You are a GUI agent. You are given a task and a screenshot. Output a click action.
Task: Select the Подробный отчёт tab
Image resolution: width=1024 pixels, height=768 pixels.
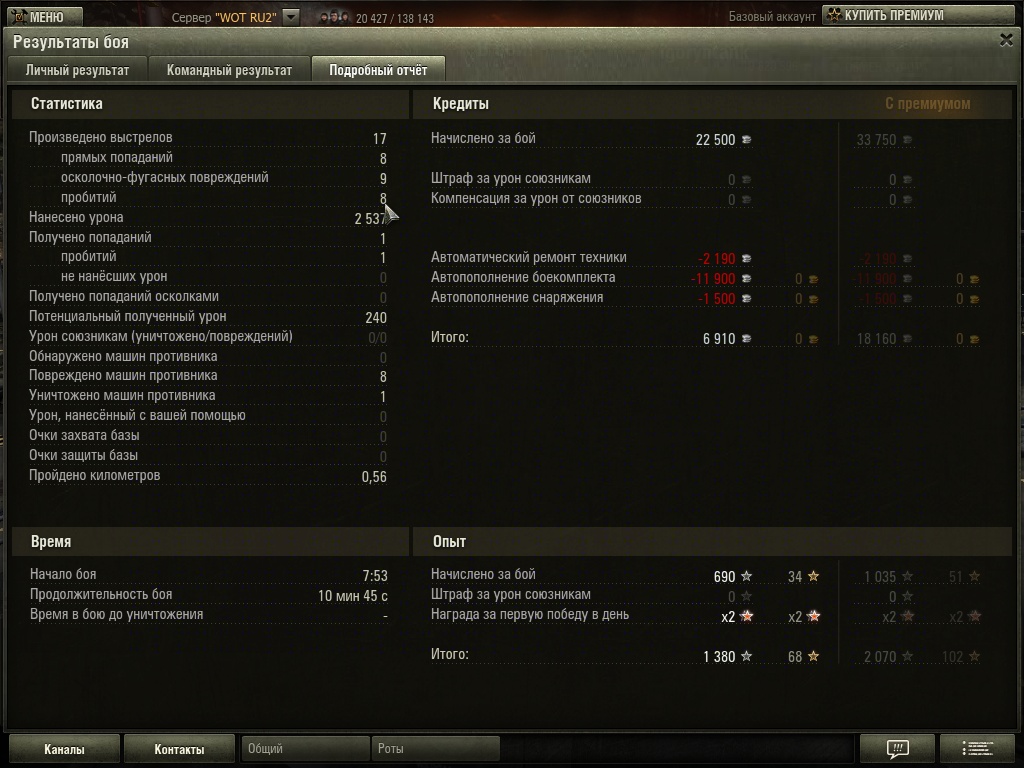(378, 69)
